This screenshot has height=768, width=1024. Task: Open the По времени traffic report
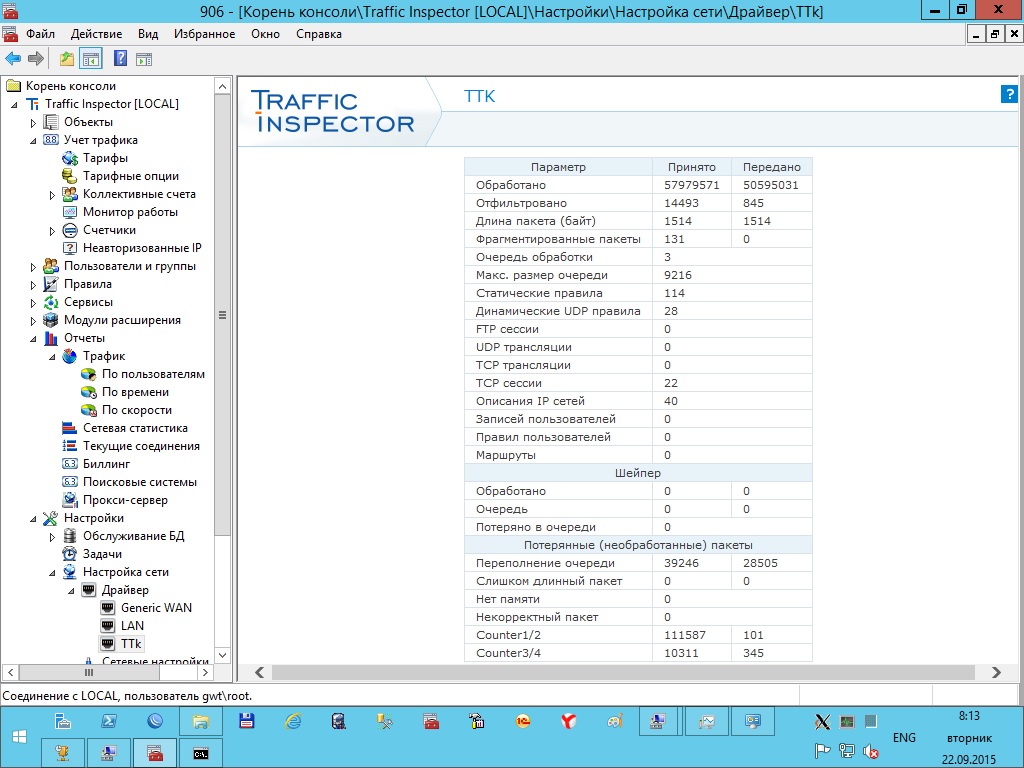[135, 392]
